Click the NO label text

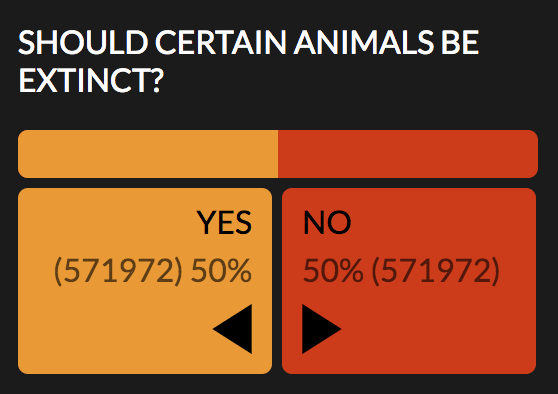(327, 222)
